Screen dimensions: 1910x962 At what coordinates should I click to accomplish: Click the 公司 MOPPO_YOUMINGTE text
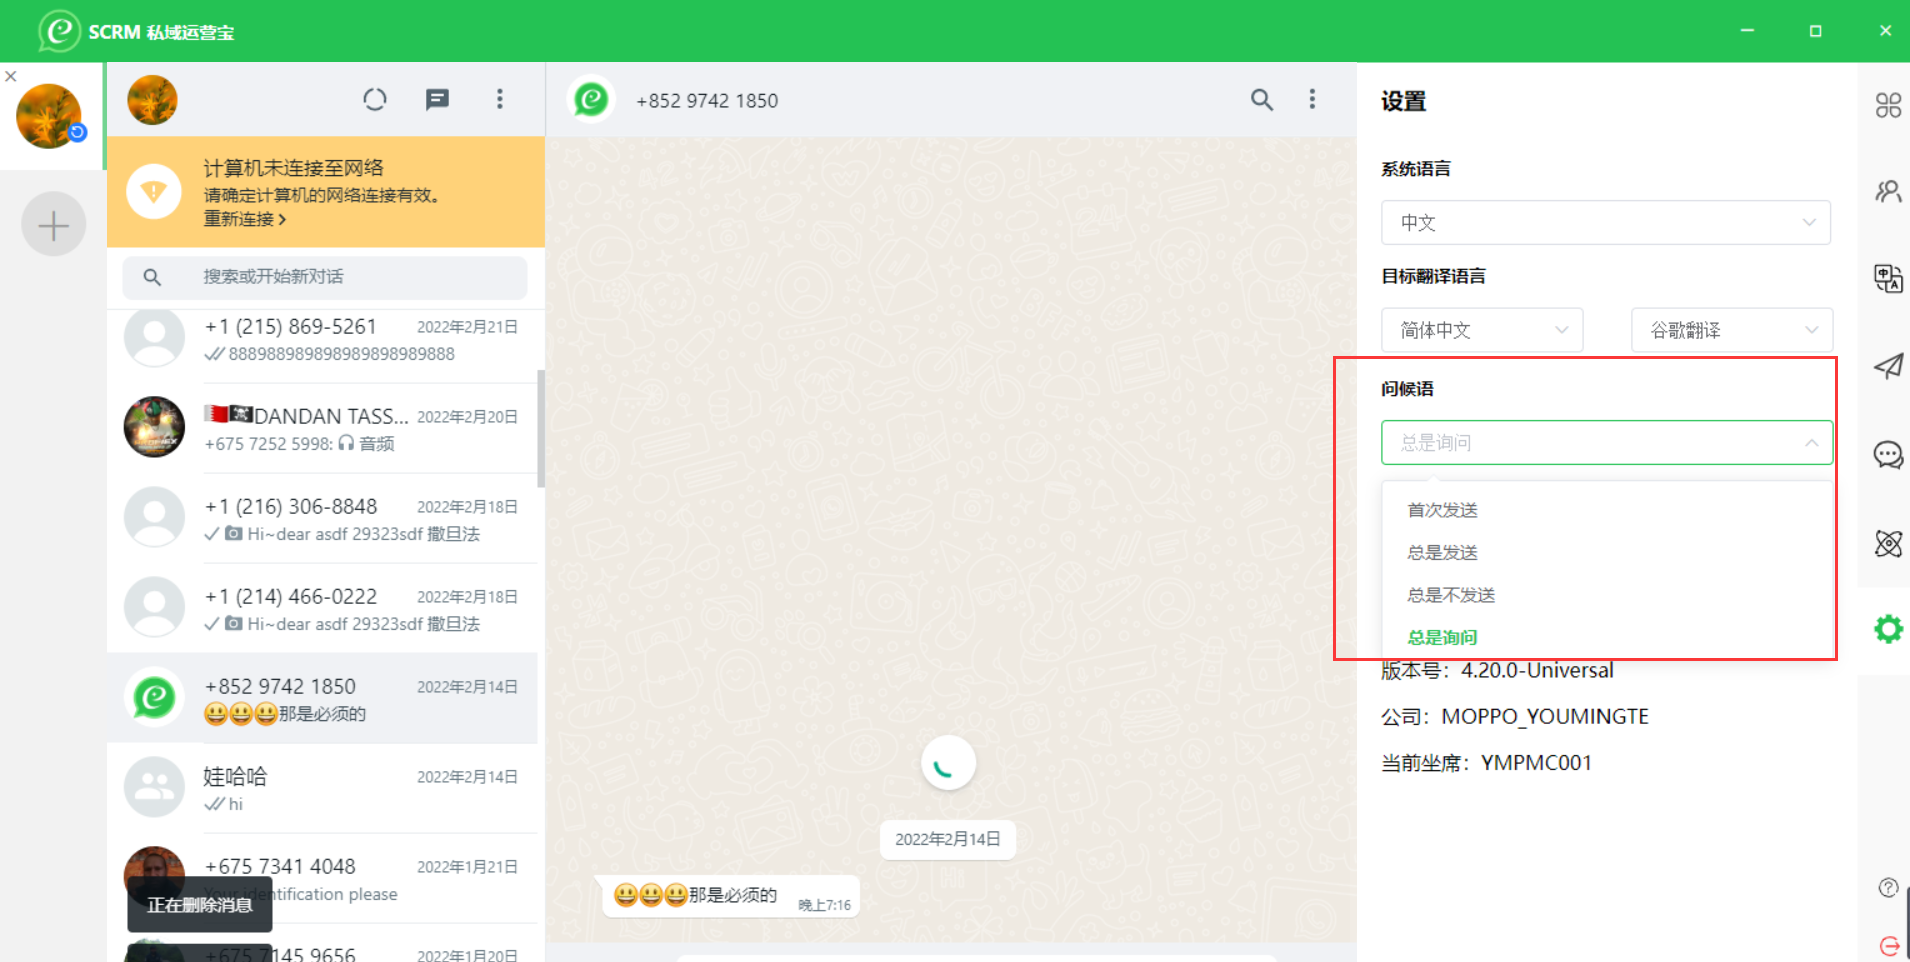tap(1515, 717)
